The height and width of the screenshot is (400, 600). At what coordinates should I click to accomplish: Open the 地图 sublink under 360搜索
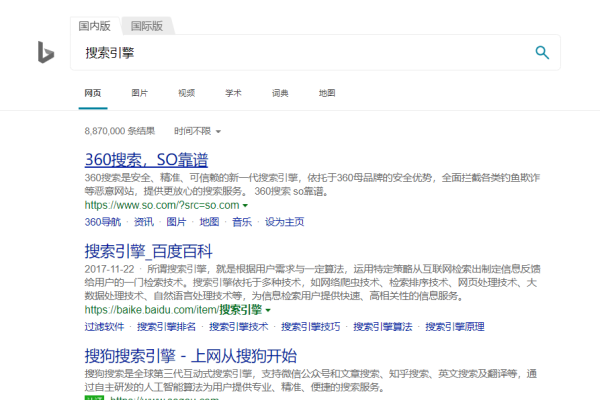209,222
